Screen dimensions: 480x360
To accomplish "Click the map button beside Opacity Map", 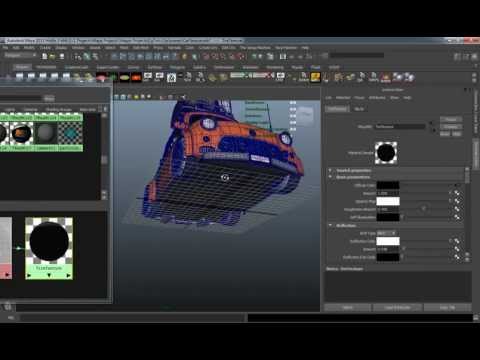I will (x=457, y=201).
